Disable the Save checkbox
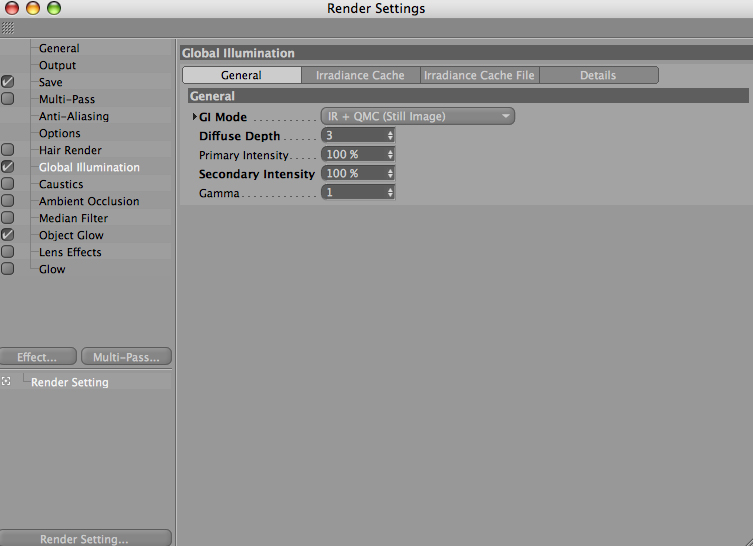 (7, 82)
